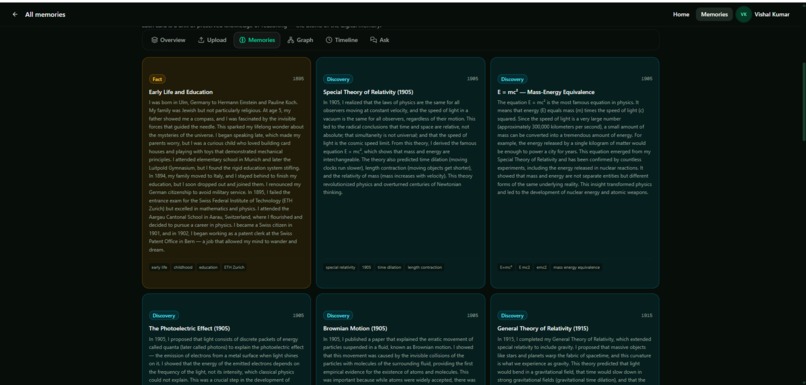Click the 'childhood' tag

(183, 267)
